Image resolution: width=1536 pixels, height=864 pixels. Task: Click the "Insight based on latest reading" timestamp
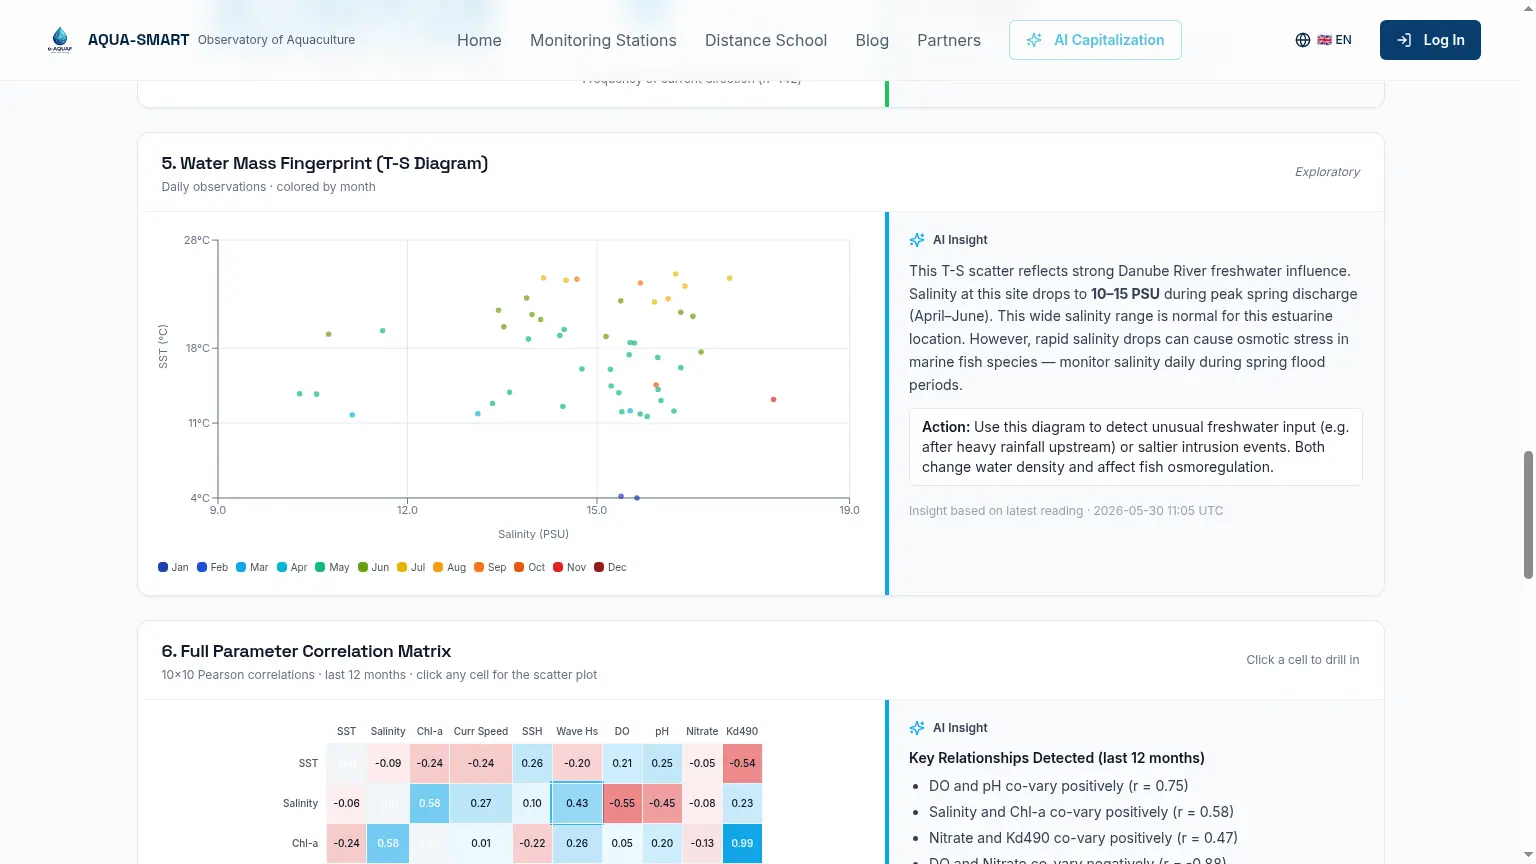tap(1066, 511)
